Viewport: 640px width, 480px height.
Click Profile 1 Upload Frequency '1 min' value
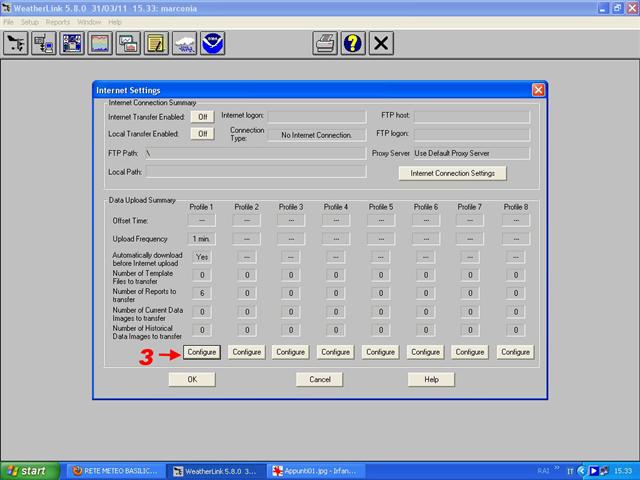click(201, 239)
